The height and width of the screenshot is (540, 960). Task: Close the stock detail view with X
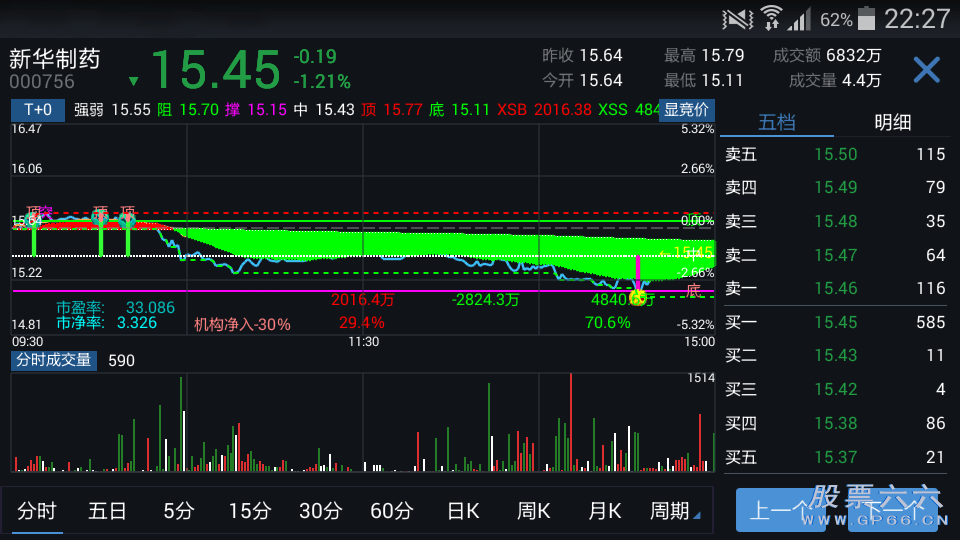(926, 70)
